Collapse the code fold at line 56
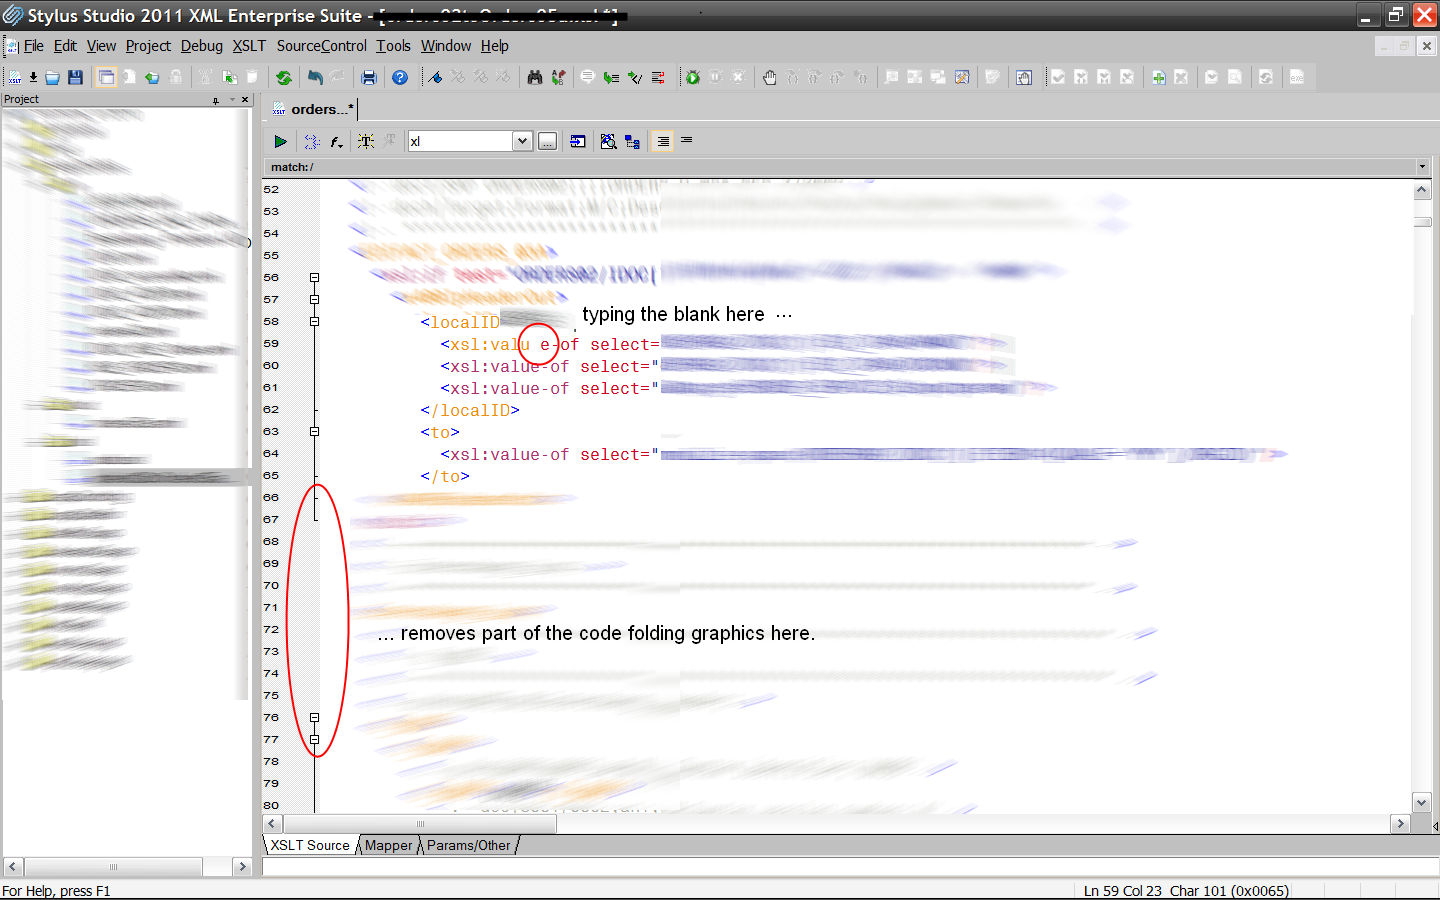The width and height of the screenshot is (1440, 900). (314, 278)
